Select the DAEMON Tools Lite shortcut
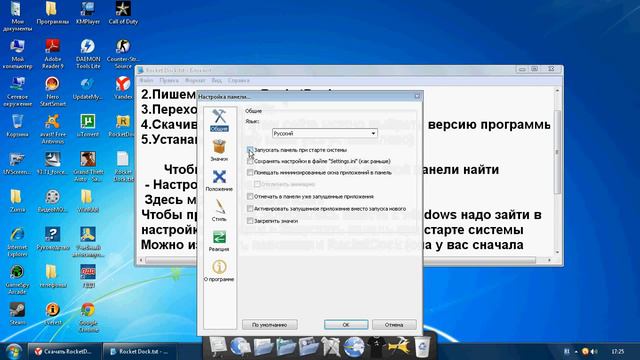This screenshot has height=360, width=640. click(88, 54)
